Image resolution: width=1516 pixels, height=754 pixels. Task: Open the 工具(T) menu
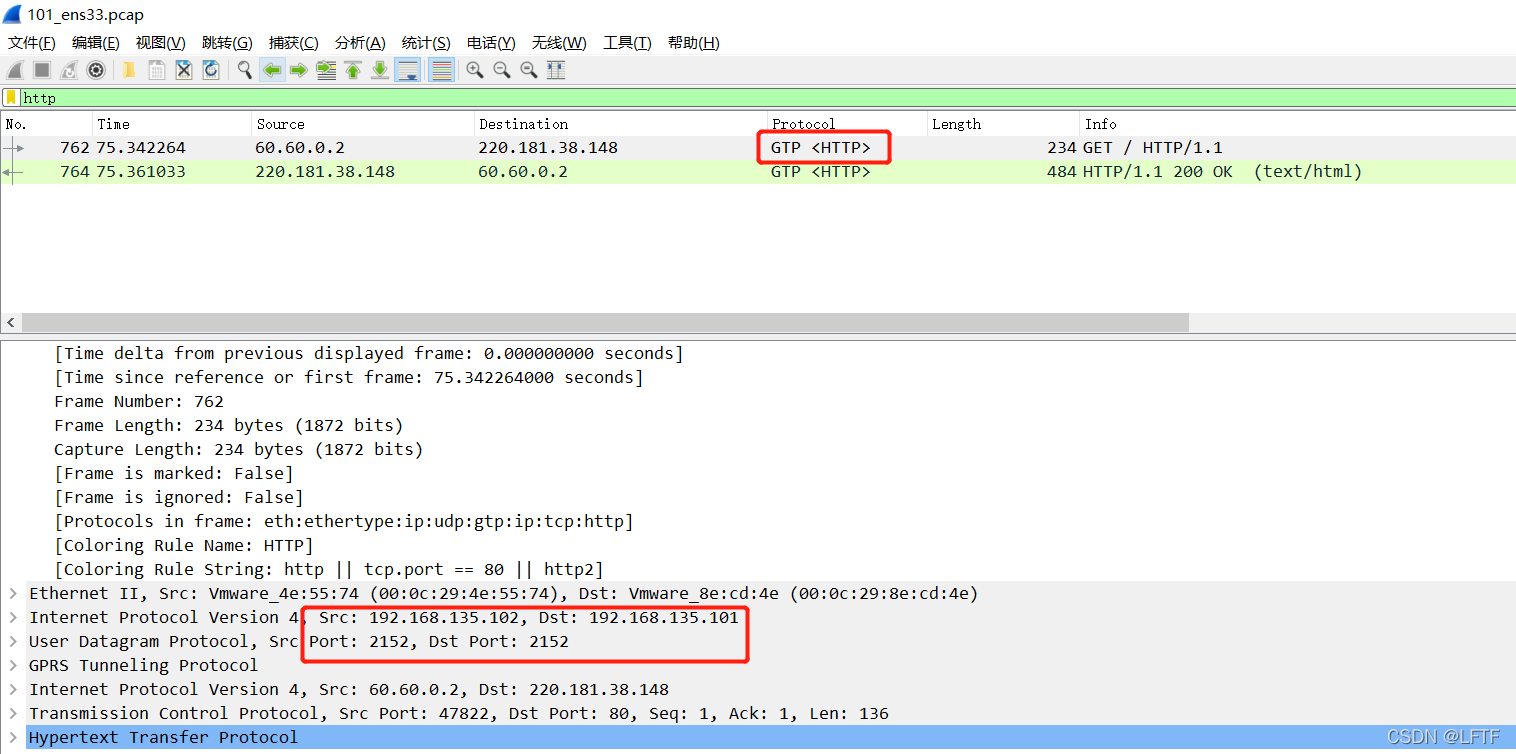(x=627, y=43)
